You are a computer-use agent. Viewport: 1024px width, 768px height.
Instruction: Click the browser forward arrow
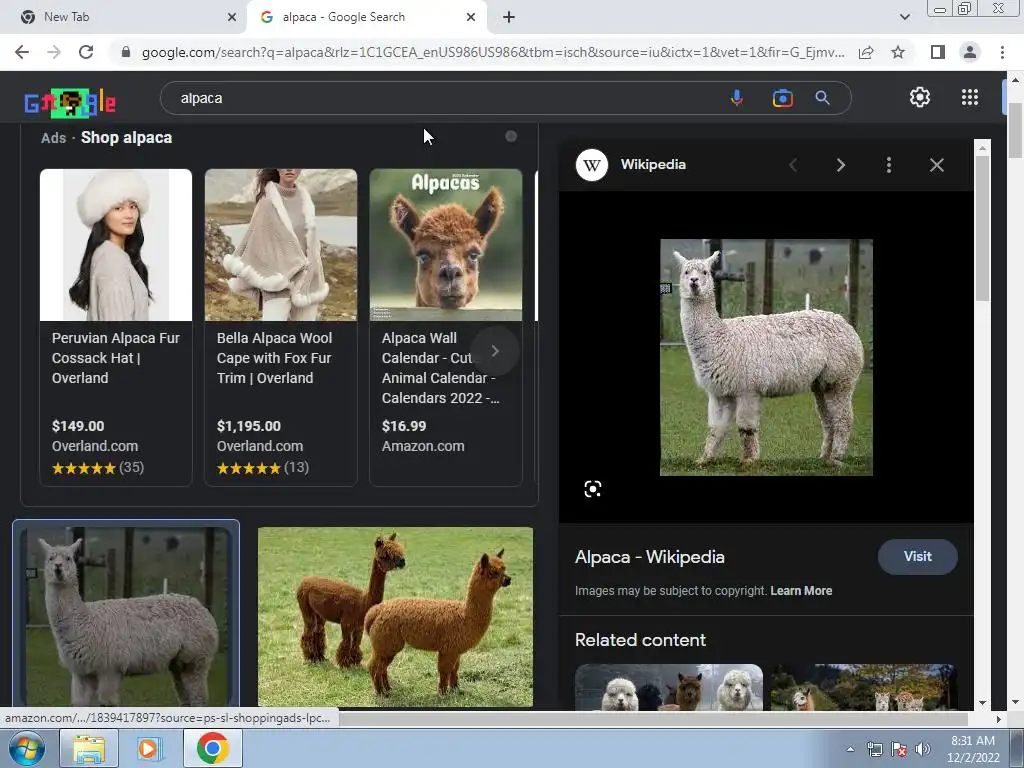click(x=54, y=52)
